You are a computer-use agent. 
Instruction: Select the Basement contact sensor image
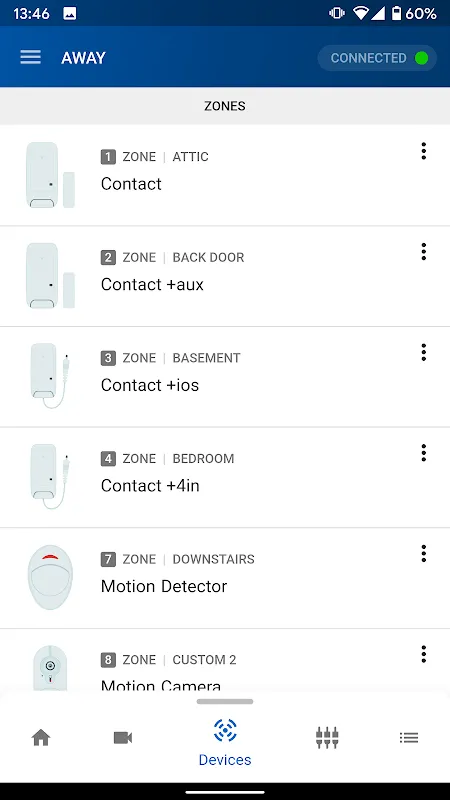(x=50, y=376)
